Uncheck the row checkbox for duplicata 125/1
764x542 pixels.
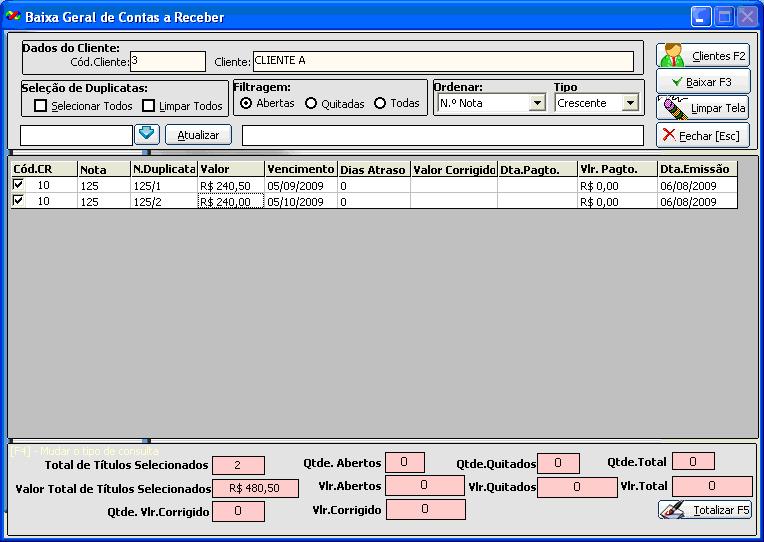point(18,184)
